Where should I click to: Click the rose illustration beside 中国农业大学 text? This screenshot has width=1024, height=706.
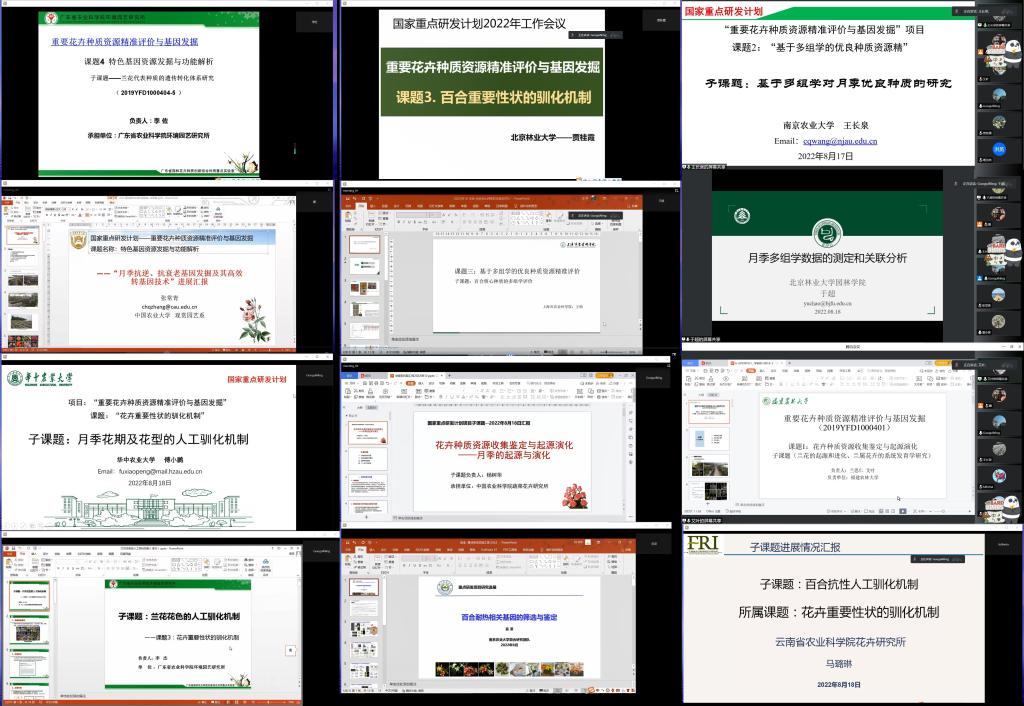(255, 319)
